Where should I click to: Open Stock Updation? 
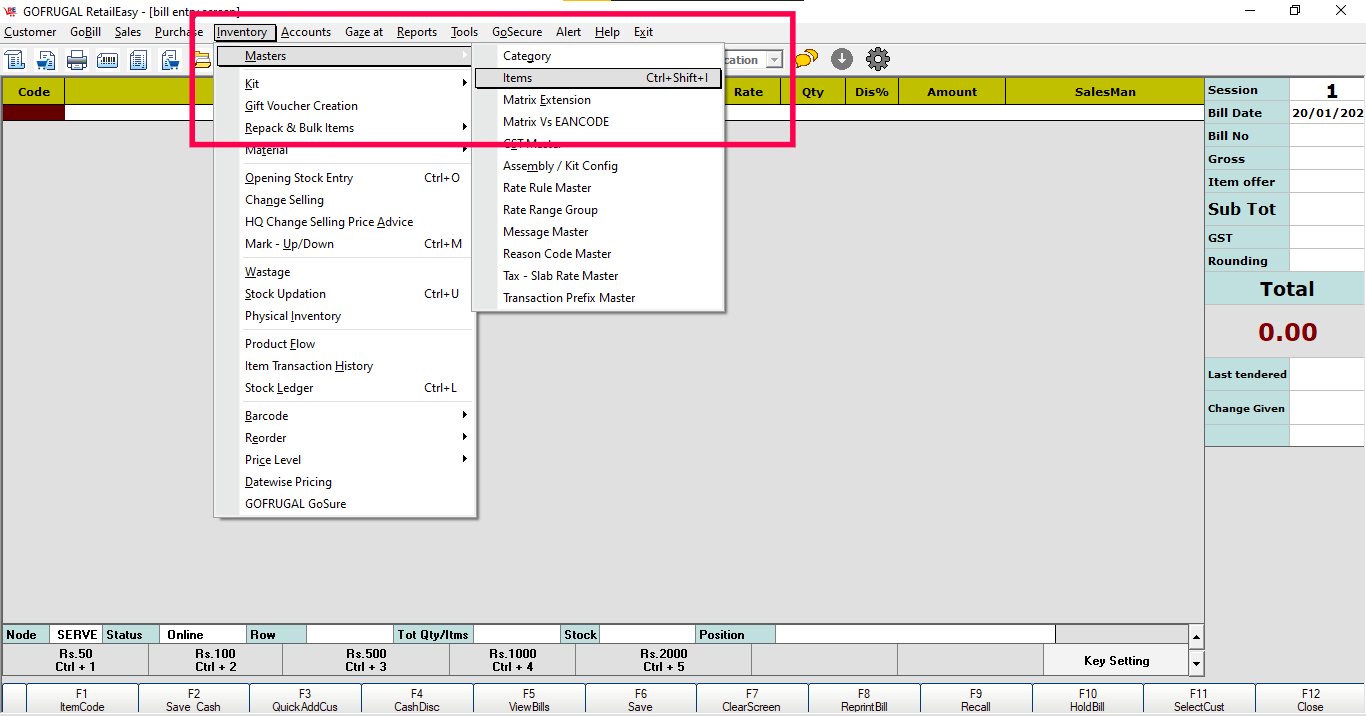(345, 294)
